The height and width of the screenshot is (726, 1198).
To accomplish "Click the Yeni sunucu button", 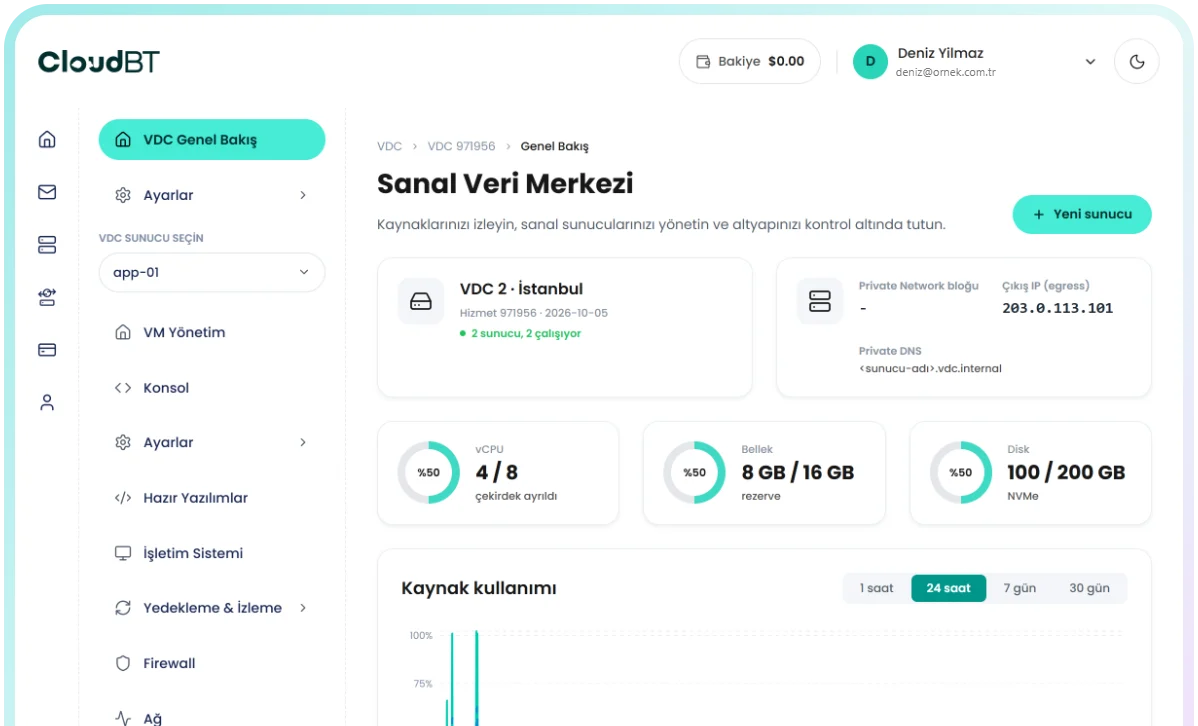I will [1082, 215].
